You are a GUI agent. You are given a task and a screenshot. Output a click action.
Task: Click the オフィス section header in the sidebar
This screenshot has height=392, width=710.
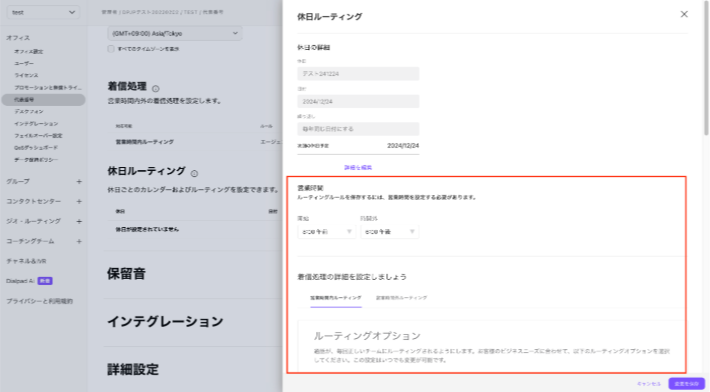click(18, 38)
